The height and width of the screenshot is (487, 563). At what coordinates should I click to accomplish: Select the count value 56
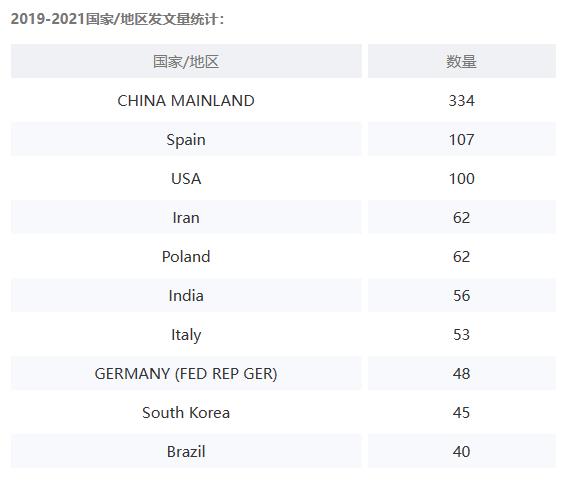click(x=462, y=295)
